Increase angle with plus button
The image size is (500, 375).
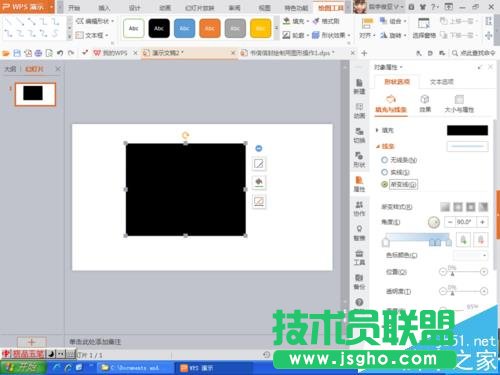click(x=482, y=222)
